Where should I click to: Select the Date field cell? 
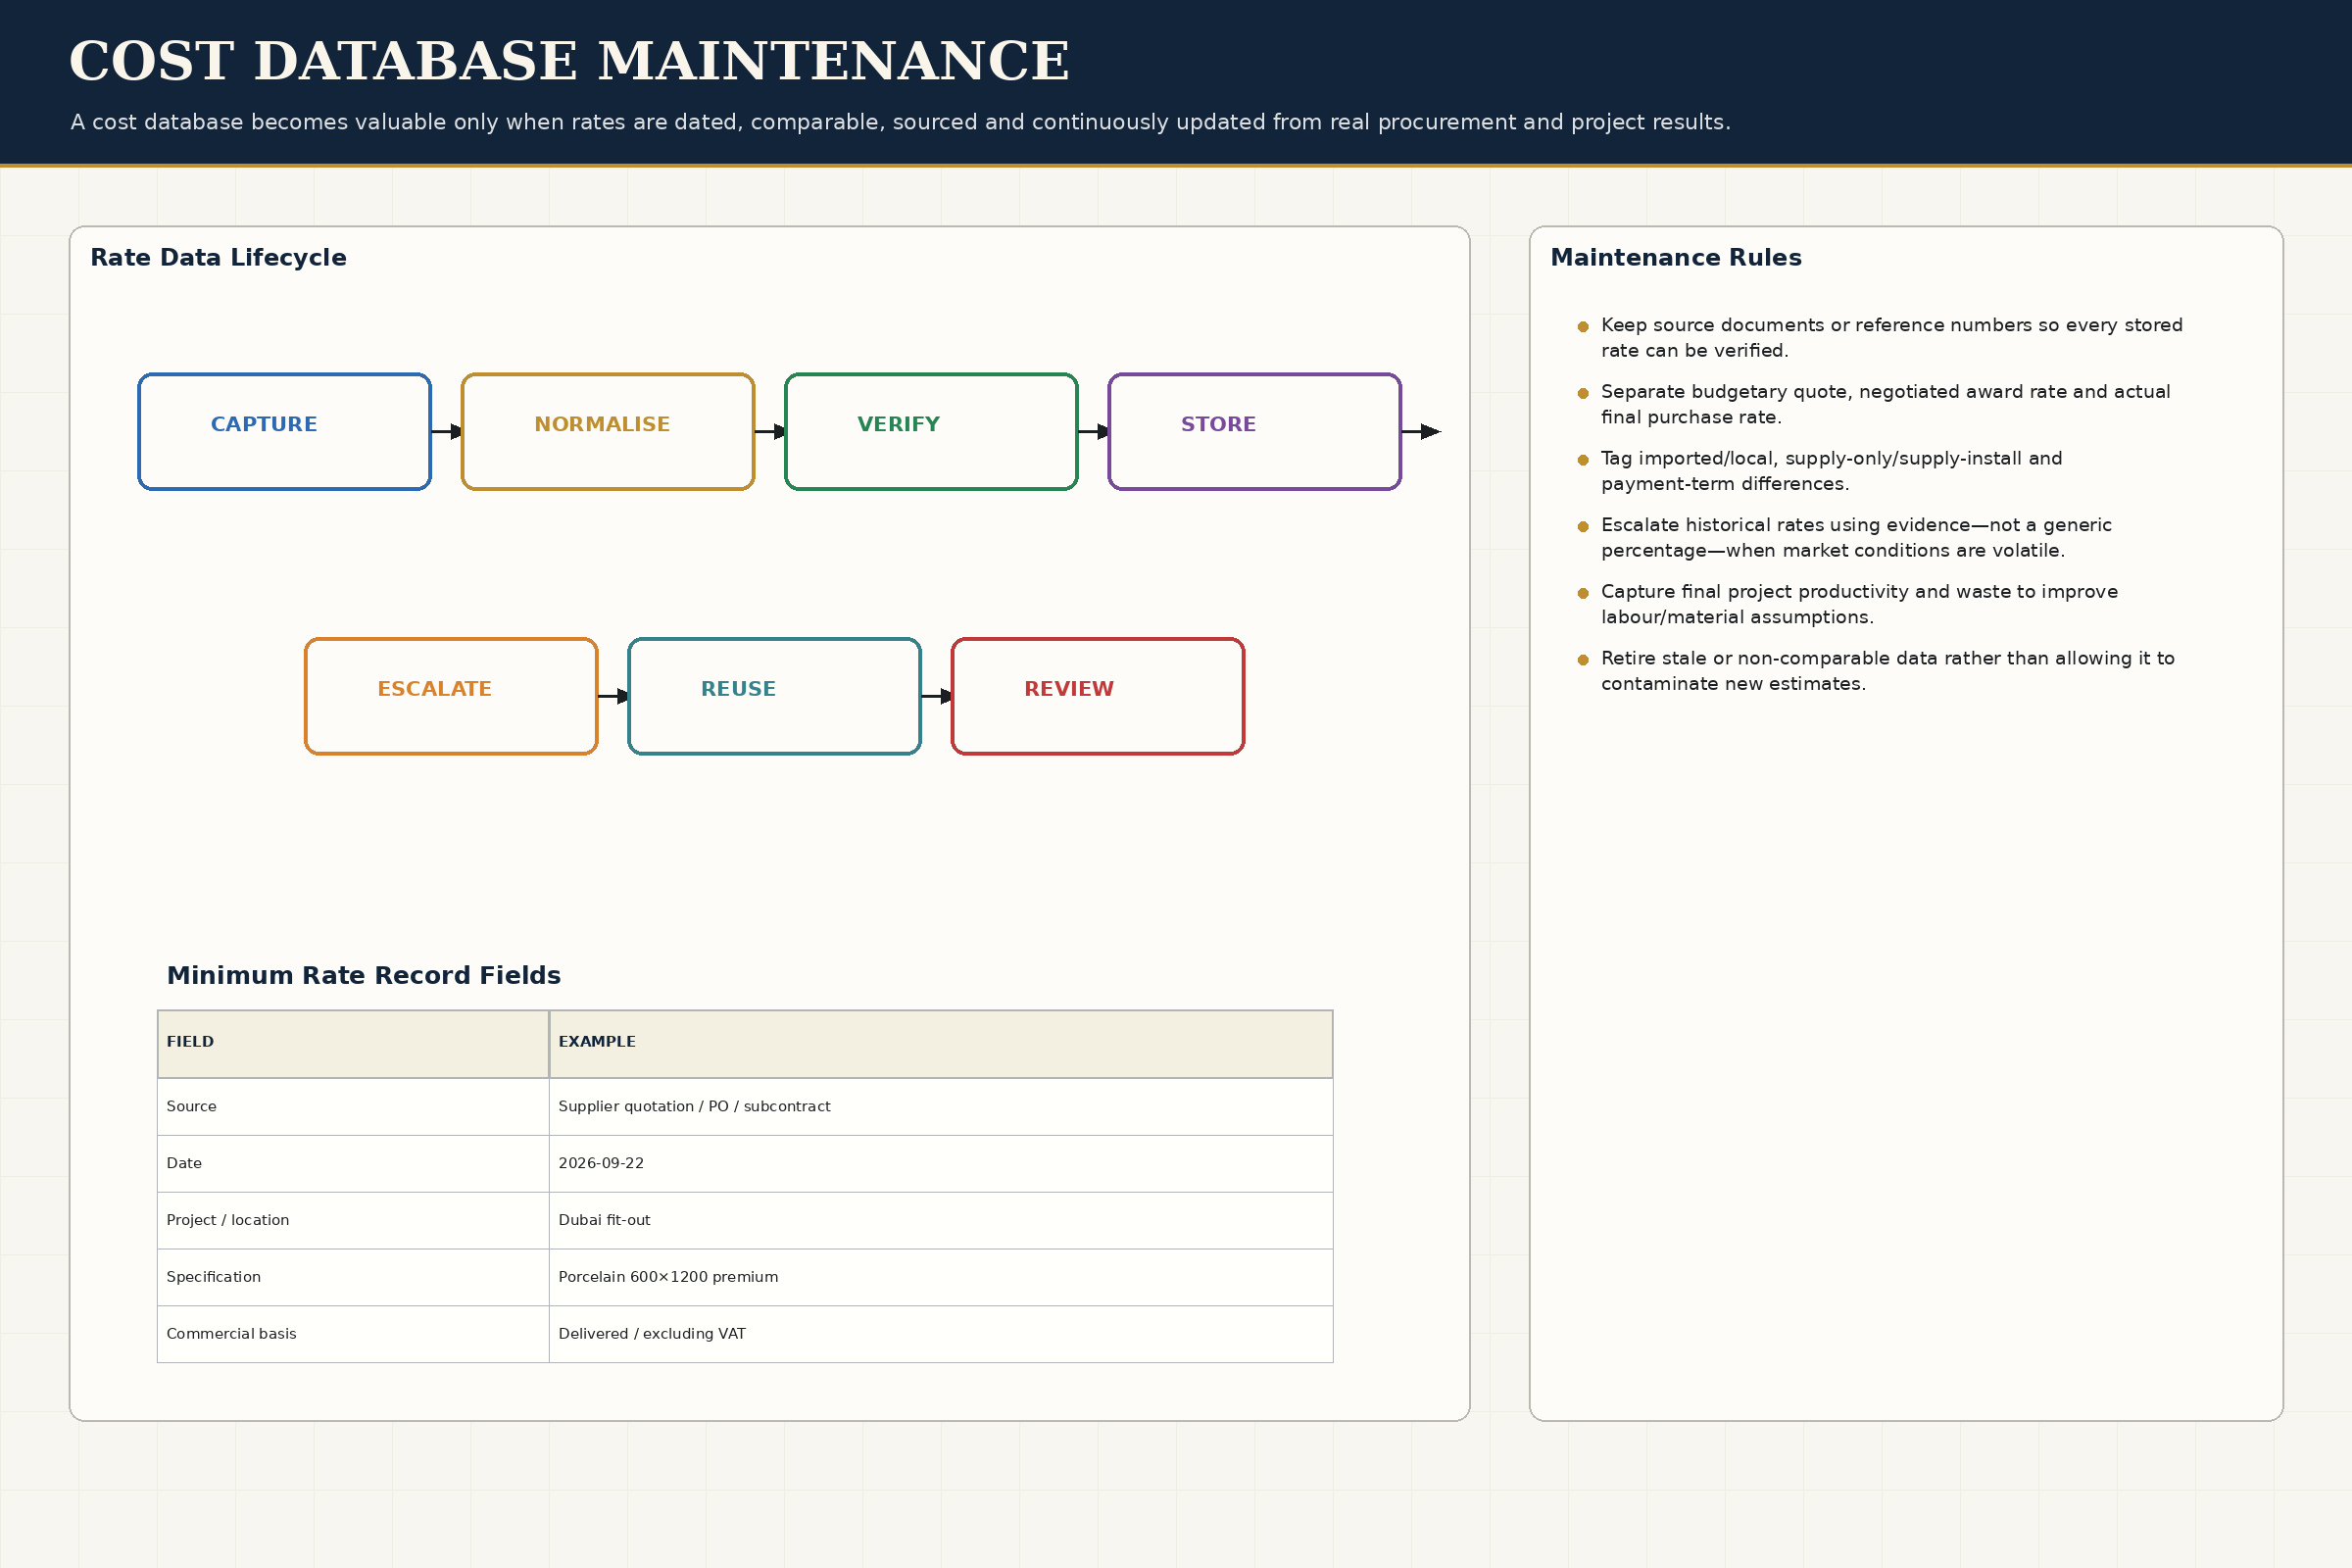(x=353, y=1164)
